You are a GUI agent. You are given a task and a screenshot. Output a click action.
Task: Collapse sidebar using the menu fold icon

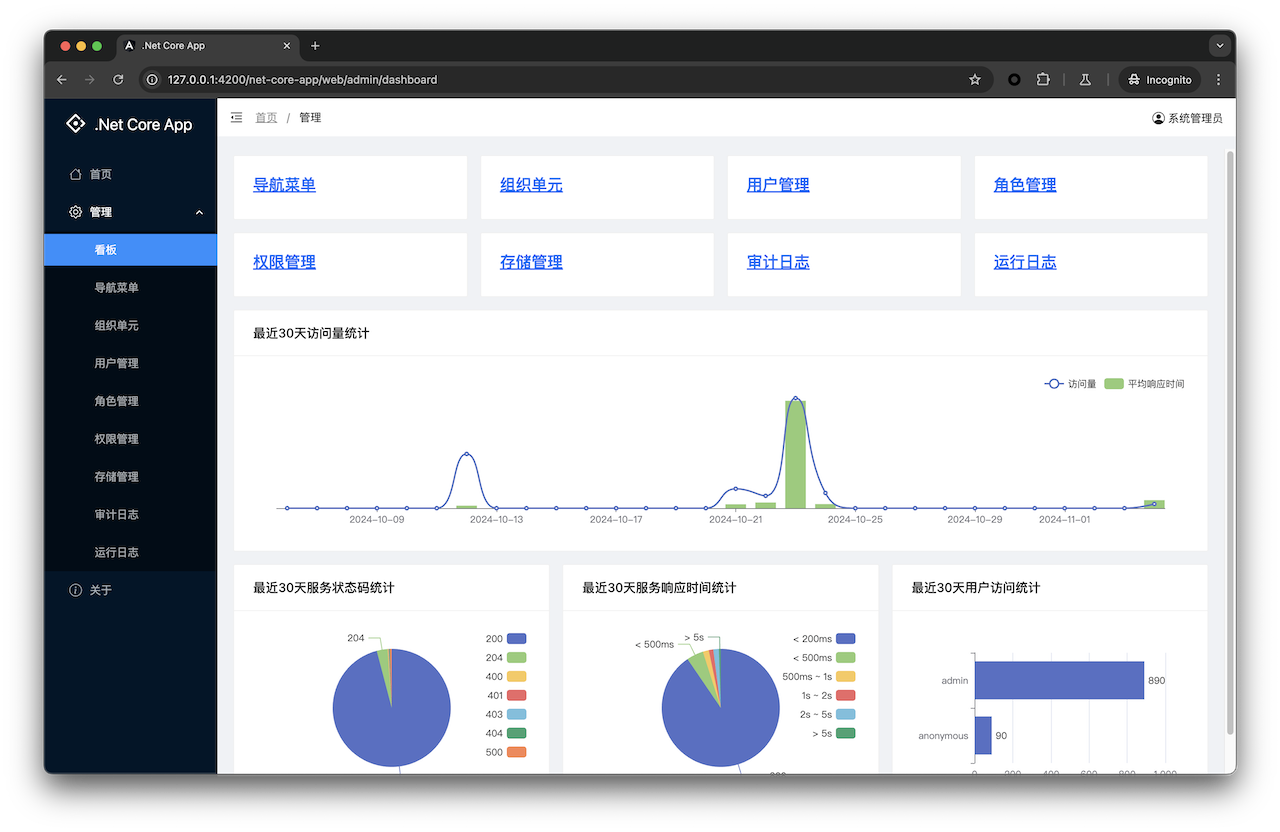(x=236, y=117)
